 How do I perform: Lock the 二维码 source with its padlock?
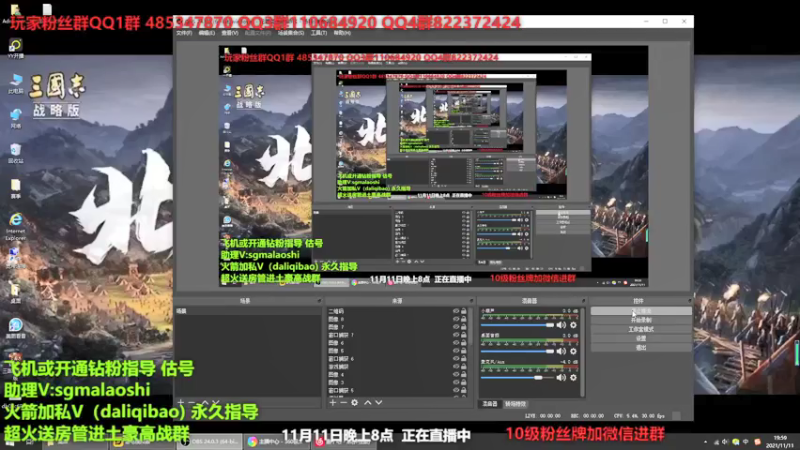(x=464, y=311)
